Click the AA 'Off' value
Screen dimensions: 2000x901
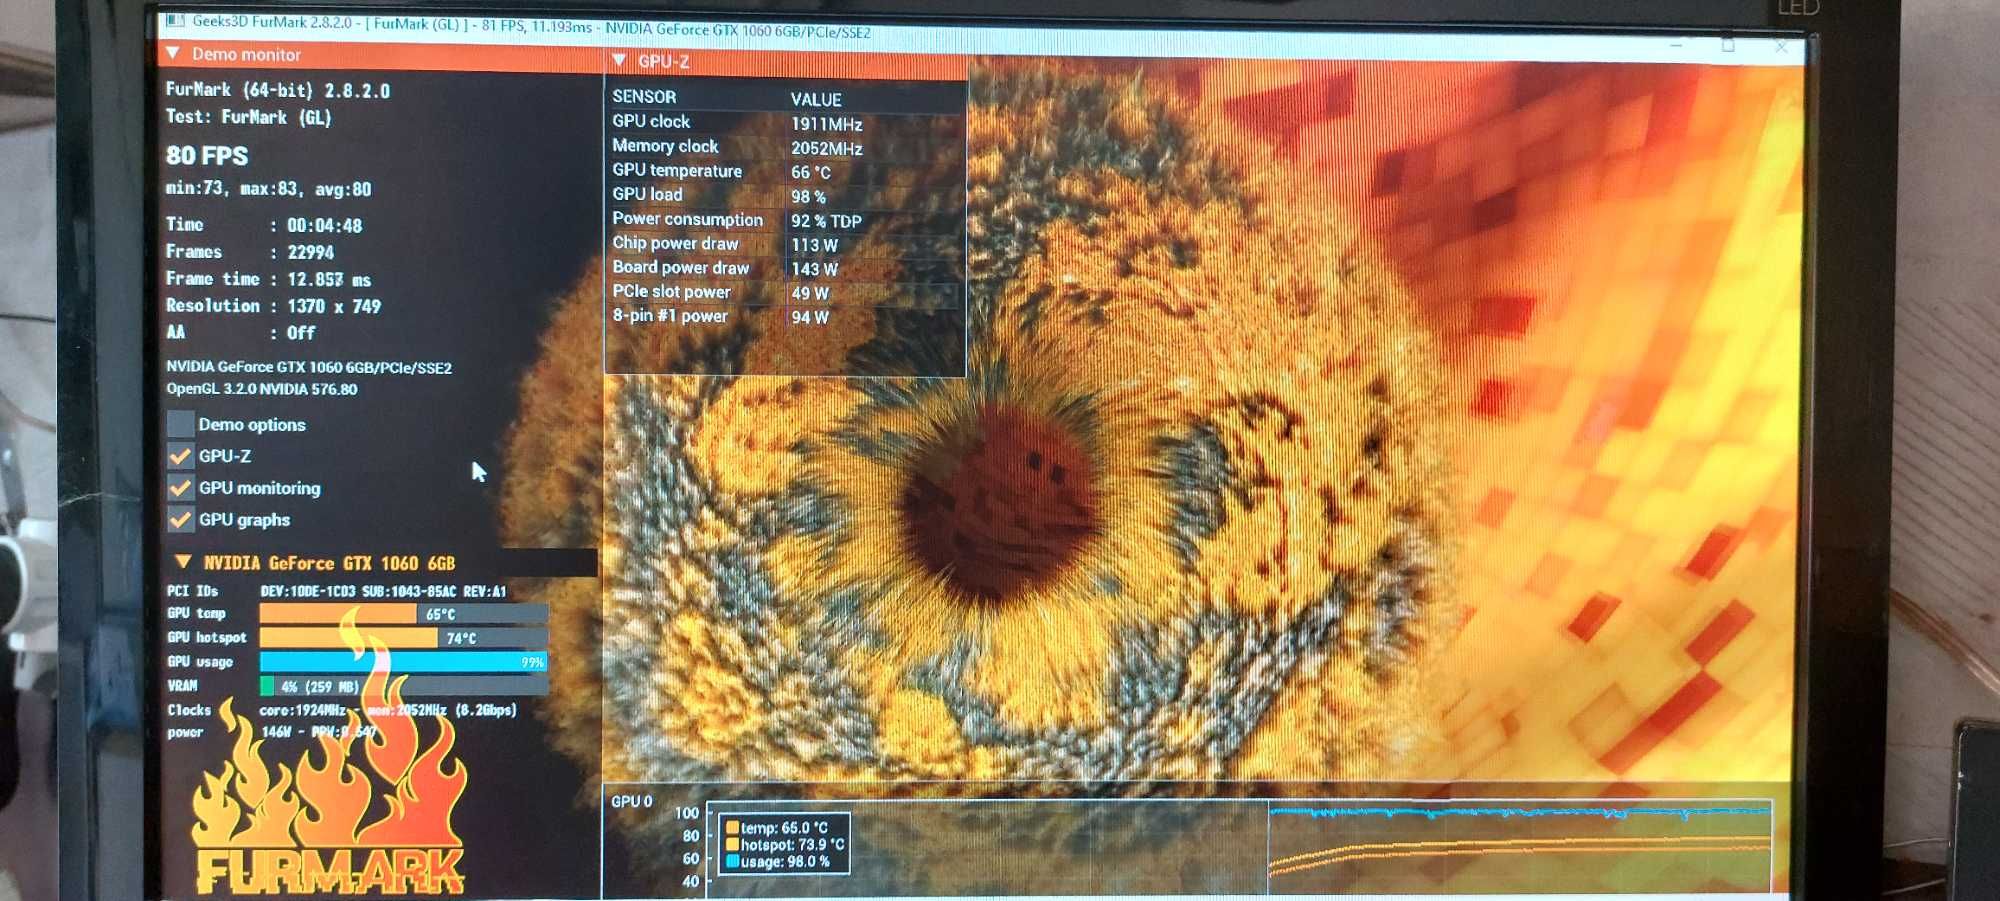tap(301, 333)
